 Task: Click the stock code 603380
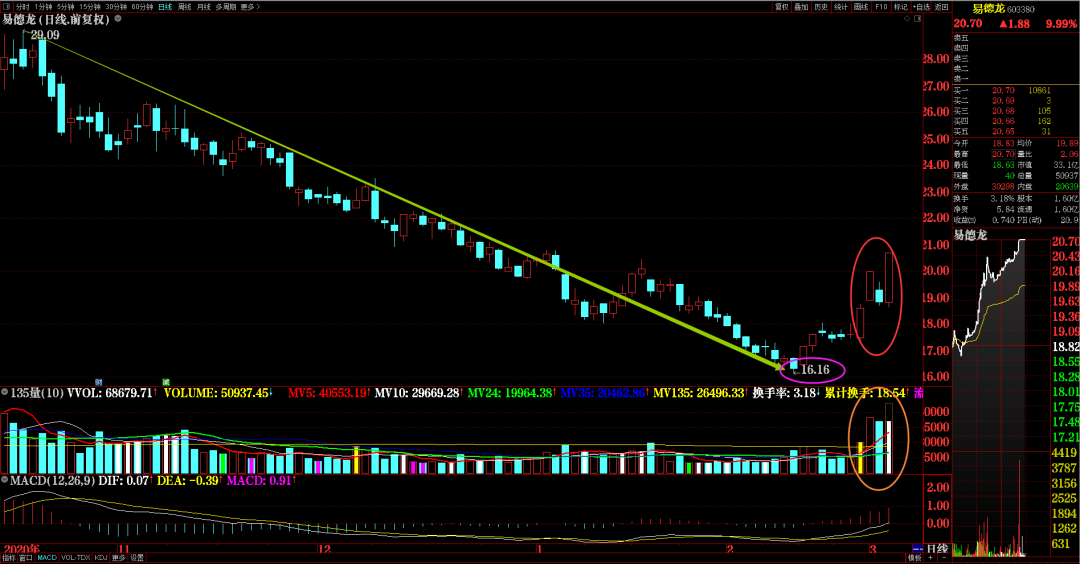click(x=1021, y=10)
